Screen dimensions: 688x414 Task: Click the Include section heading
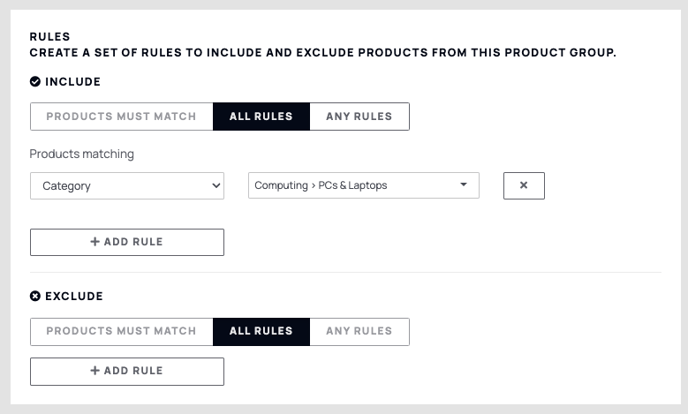point(73,82)
